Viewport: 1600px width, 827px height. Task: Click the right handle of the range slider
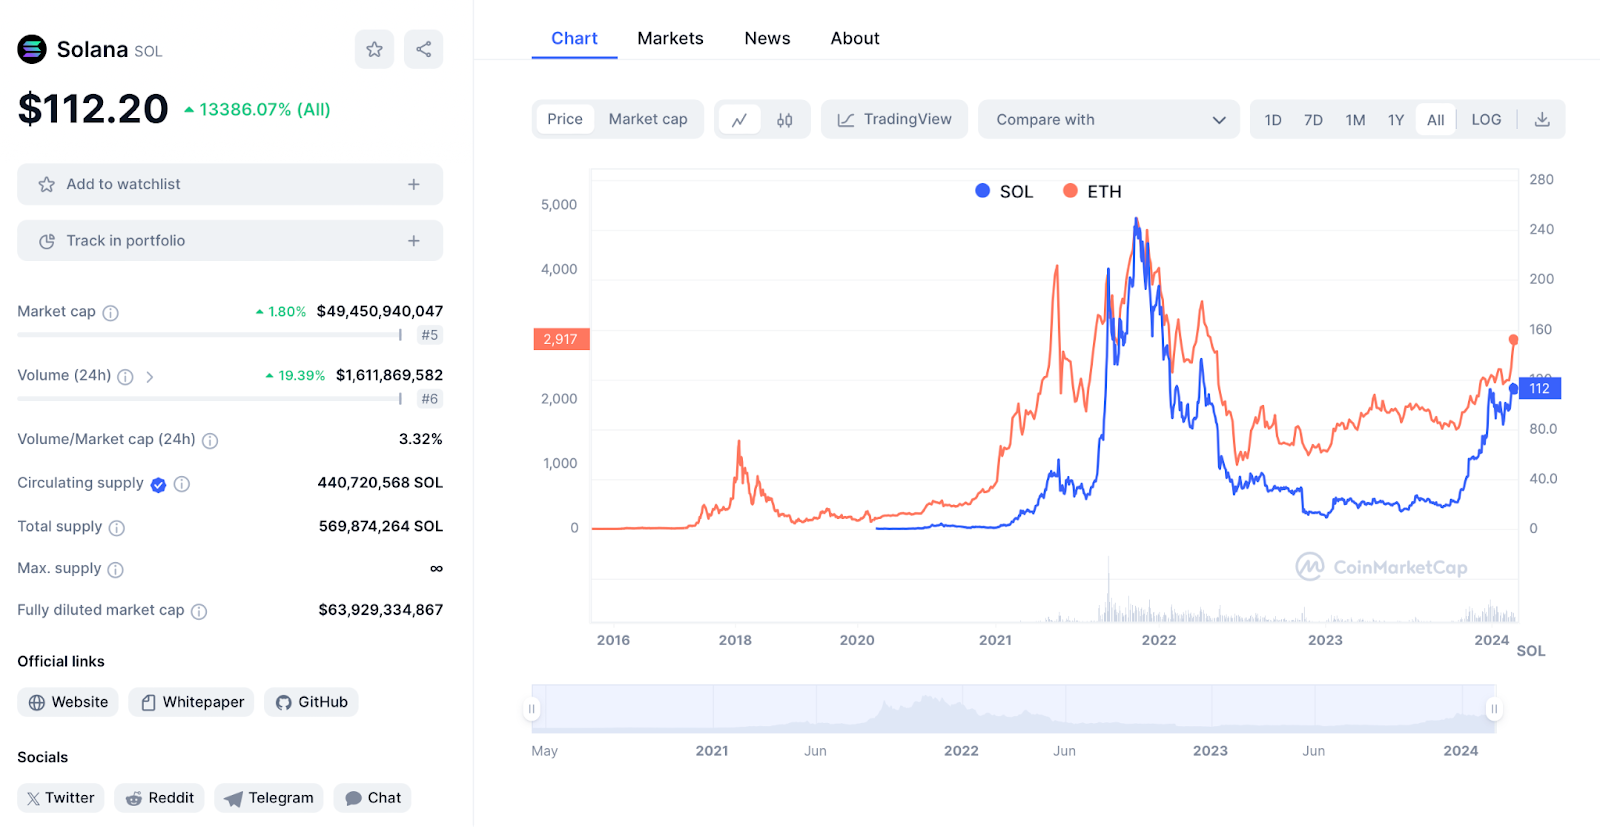(x=1494, y=709)
